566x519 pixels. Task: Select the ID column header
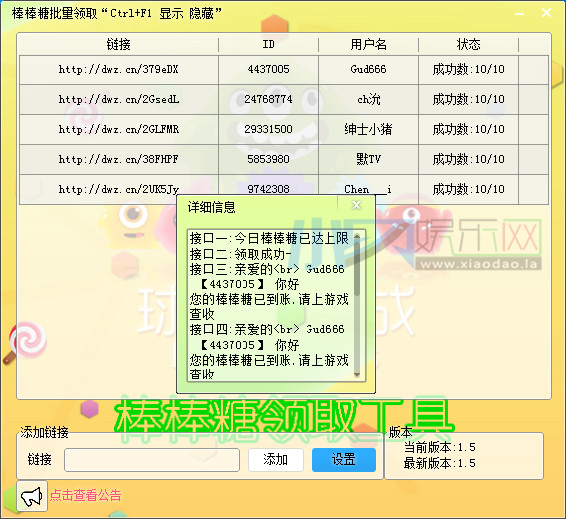pos(268,44)
